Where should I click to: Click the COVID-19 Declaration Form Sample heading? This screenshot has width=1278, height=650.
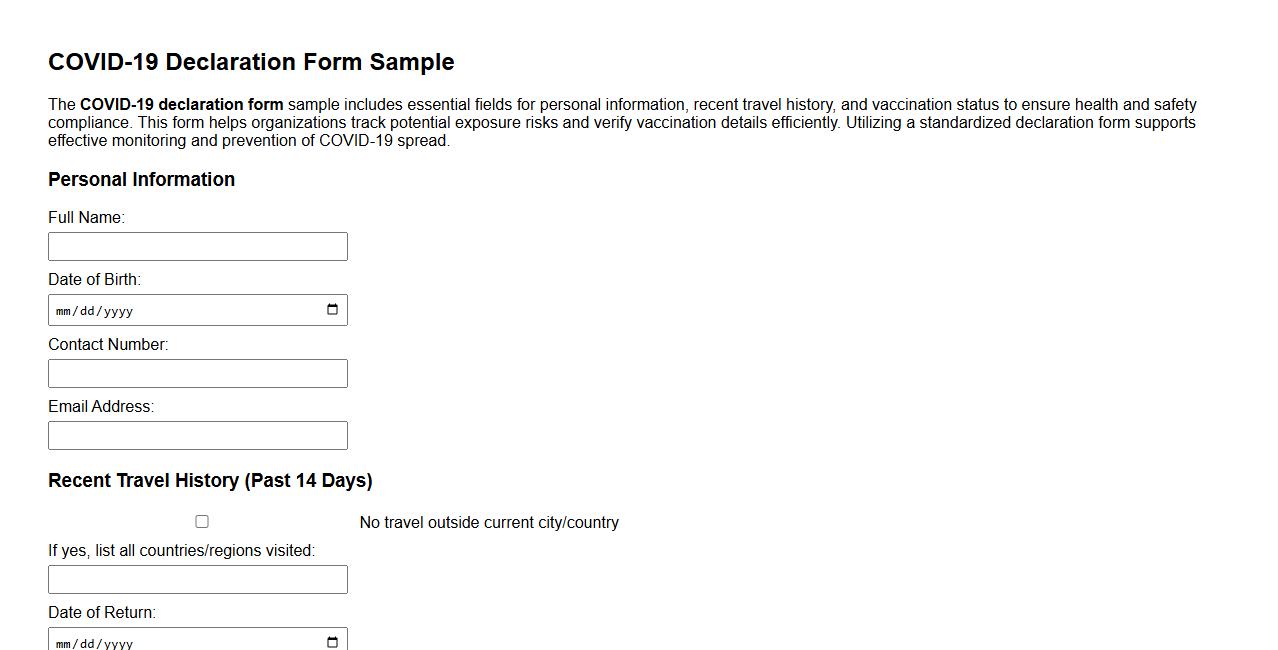[250, 61]
